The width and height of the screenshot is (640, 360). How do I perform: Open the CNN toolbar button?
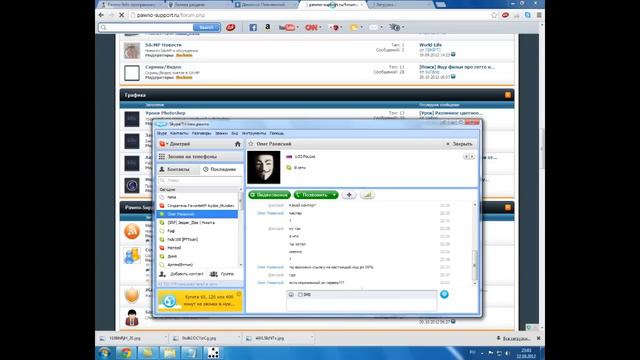coord(311,27)
